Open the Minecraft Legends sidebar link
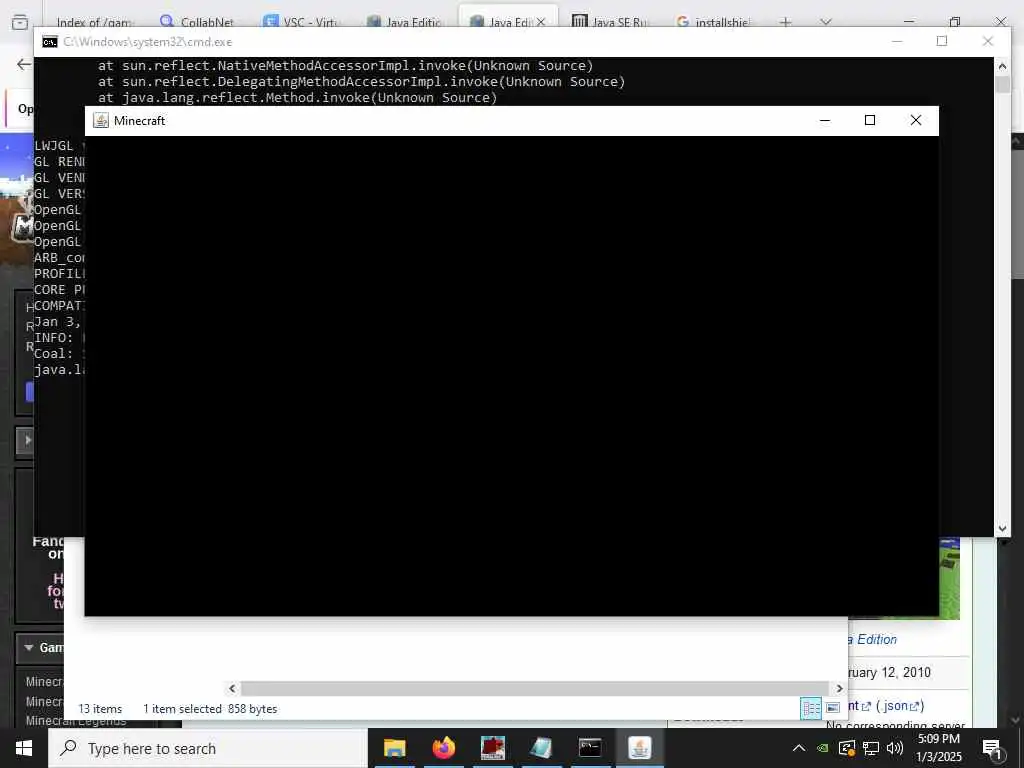1024x768 pixels. coord(76,721)
